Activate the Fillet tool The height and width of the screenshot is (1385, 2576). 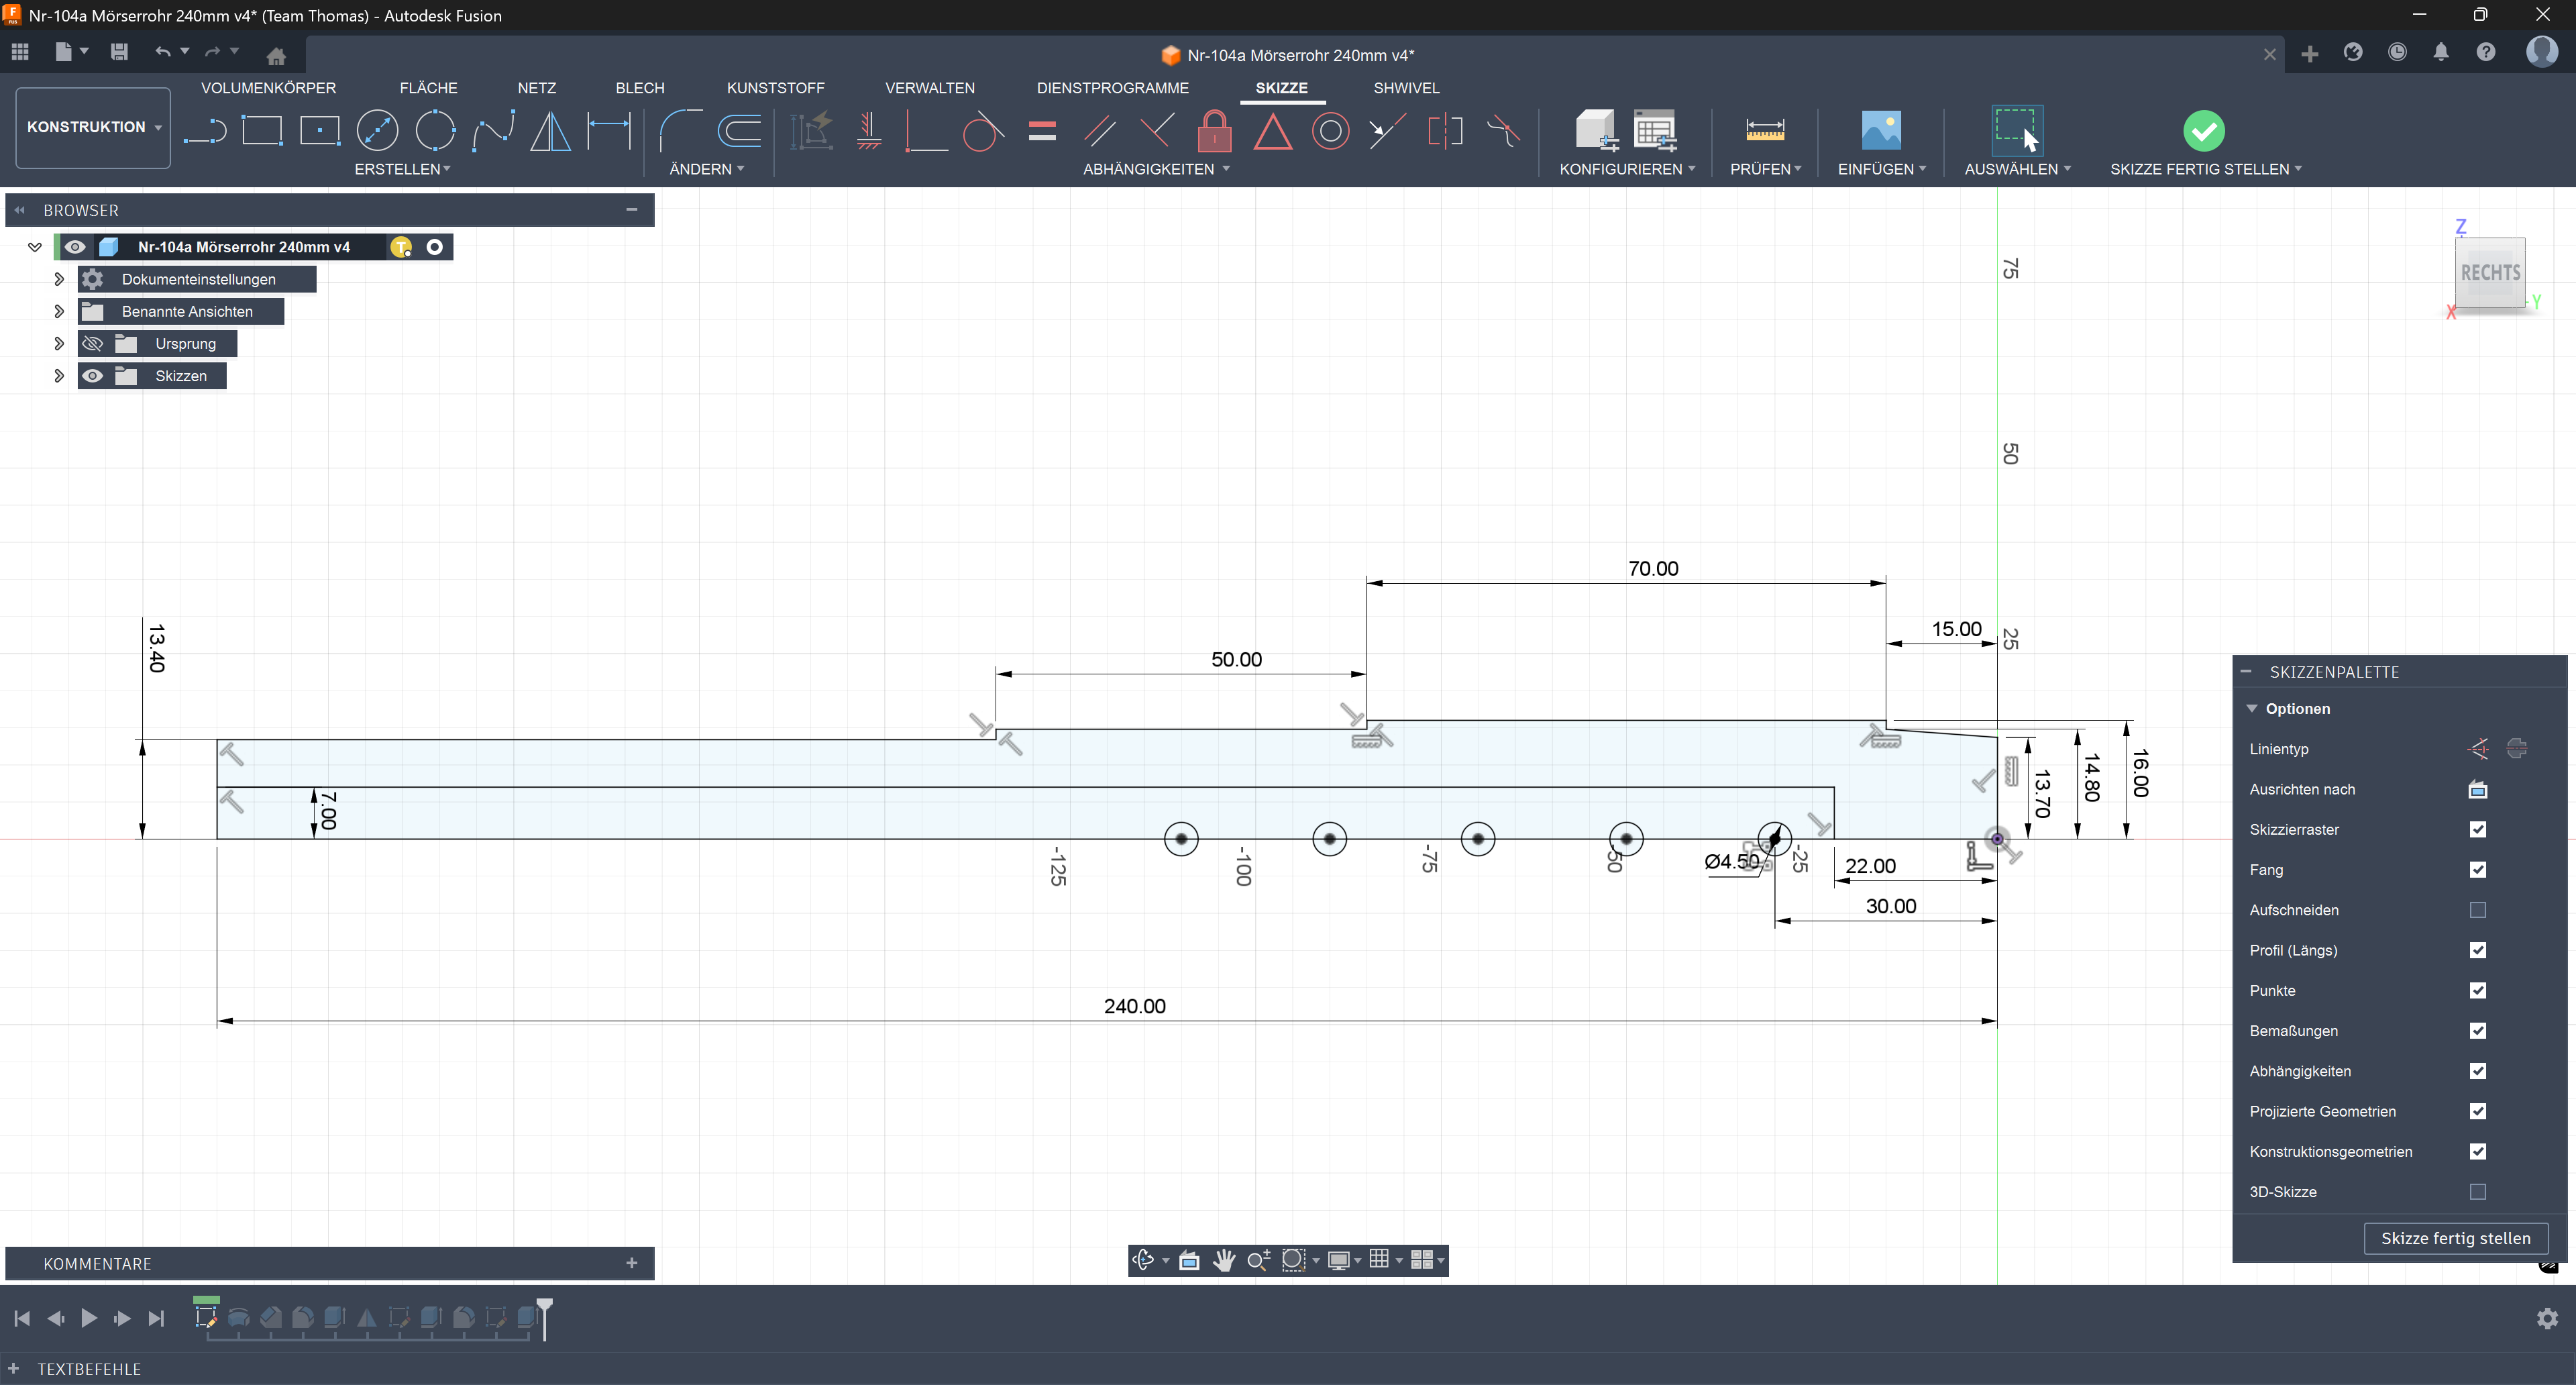(681, 131)
